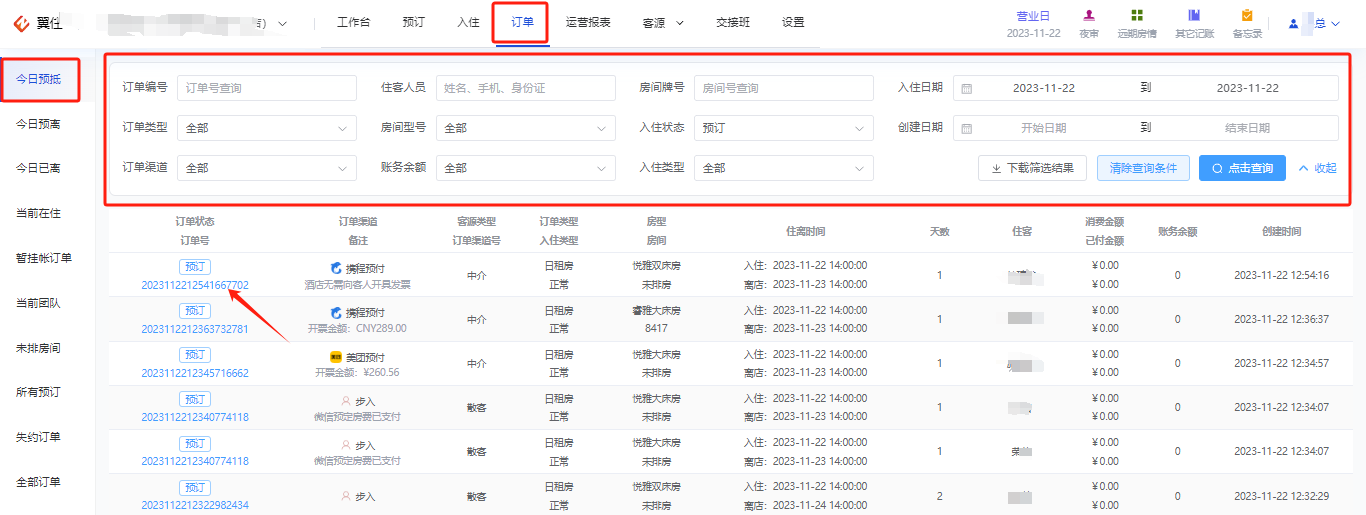Go to the 预订 tab

[413, 22]
